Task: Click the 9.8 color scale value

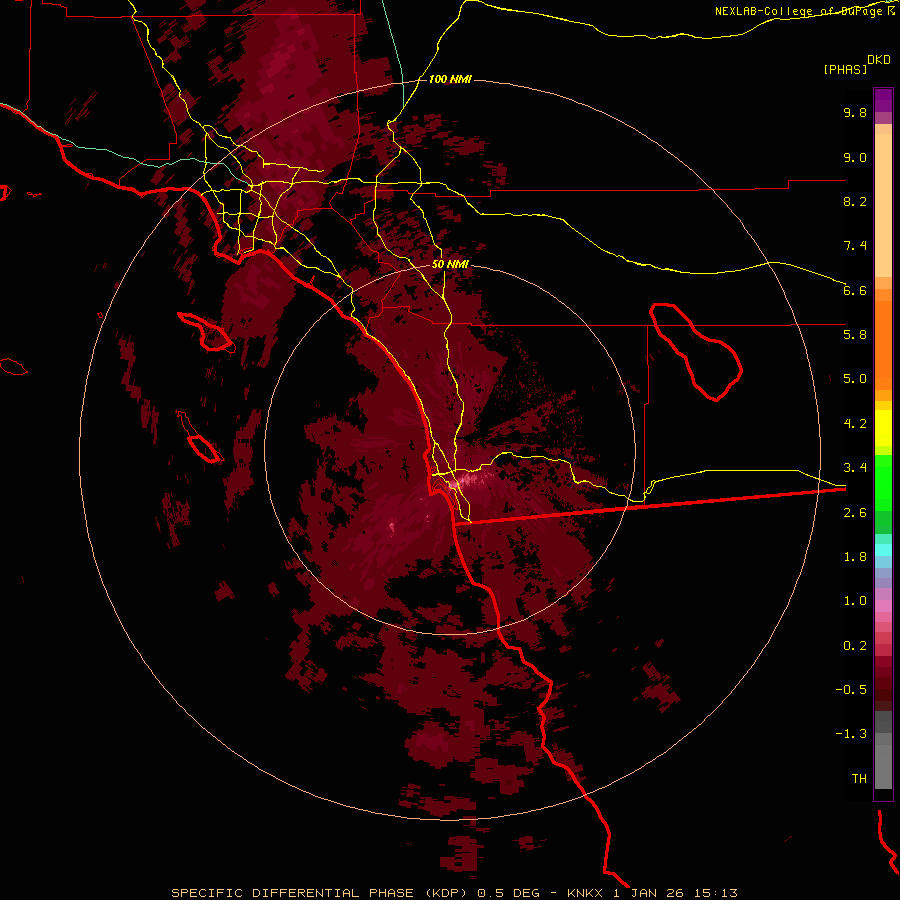Action: point(855,112)
